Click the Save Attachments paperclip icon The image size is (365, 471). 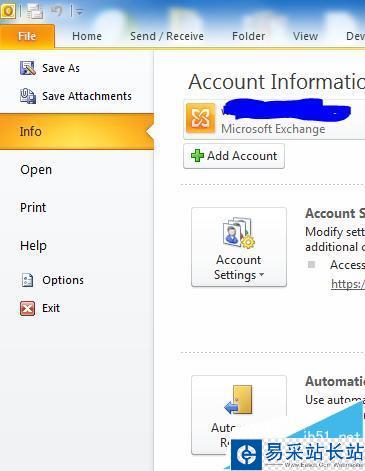(x=28, y=96)
